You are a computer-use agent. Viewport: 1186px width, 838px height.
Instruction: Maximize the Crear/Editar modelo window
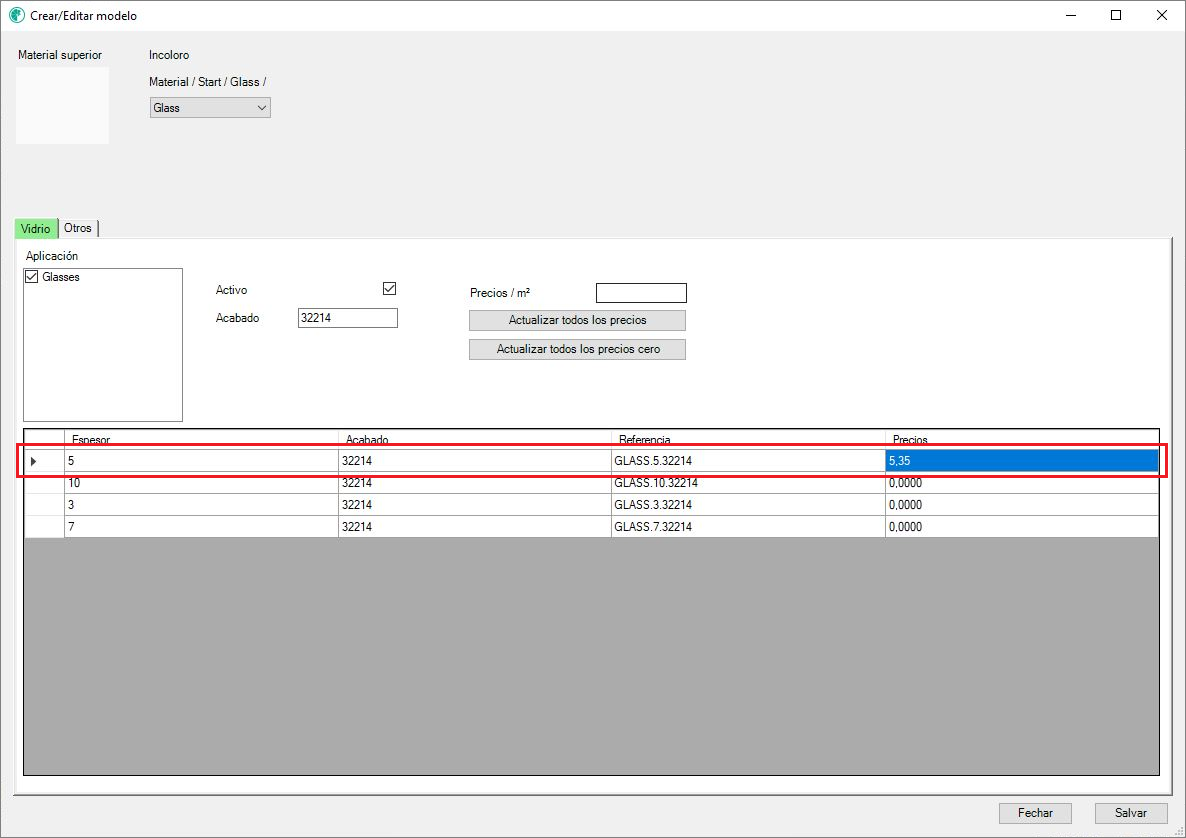tap(1115, 16)
